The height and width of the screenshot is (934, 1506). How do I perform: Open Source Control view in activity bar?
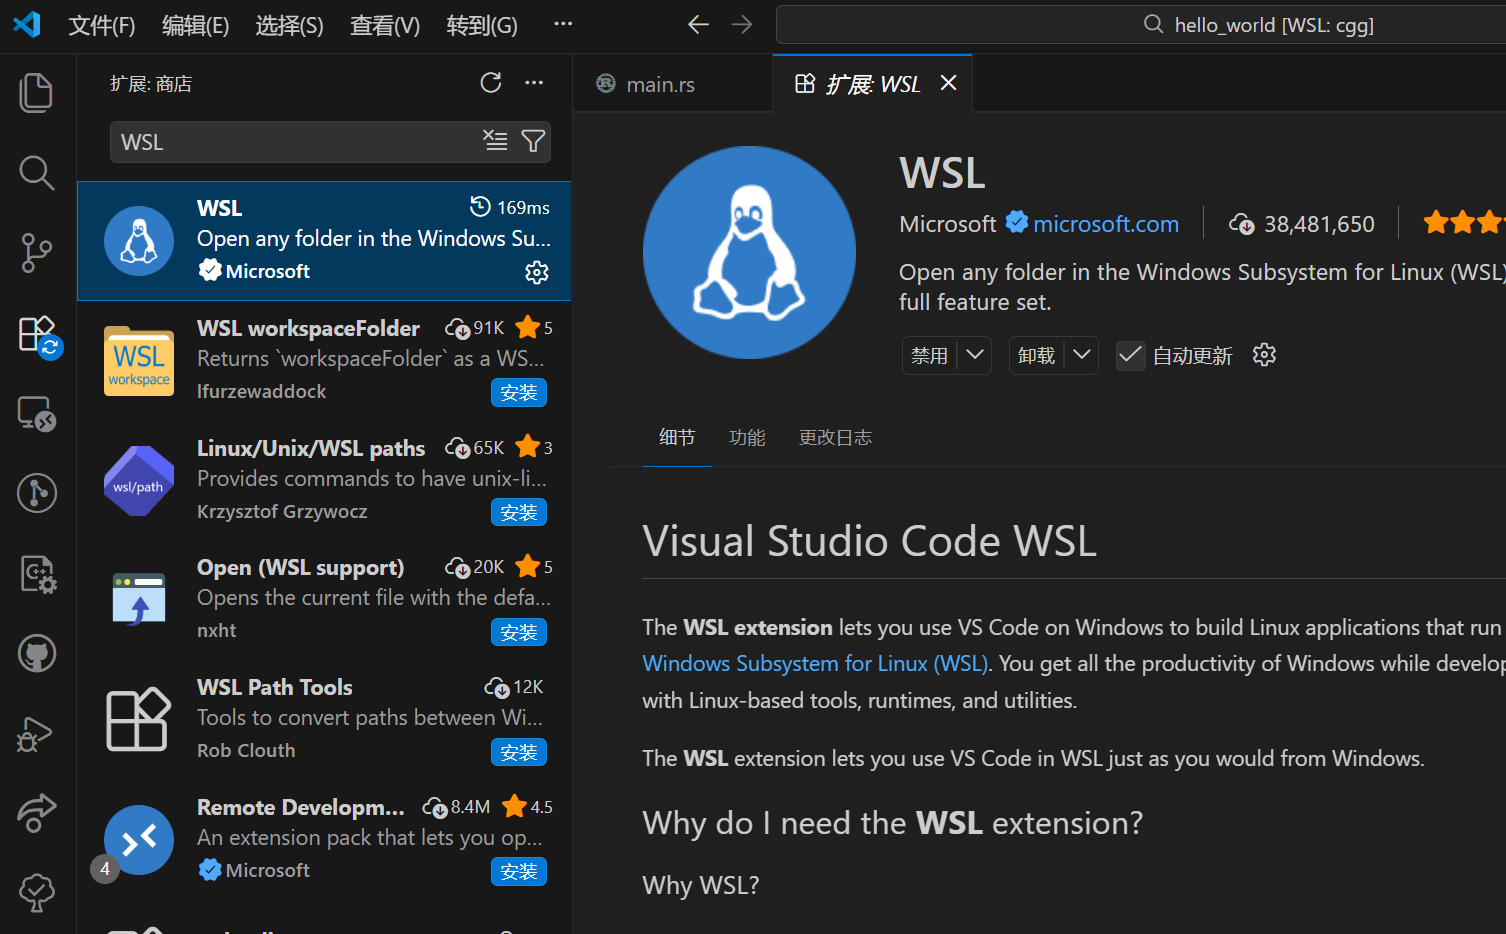(37, 253)
